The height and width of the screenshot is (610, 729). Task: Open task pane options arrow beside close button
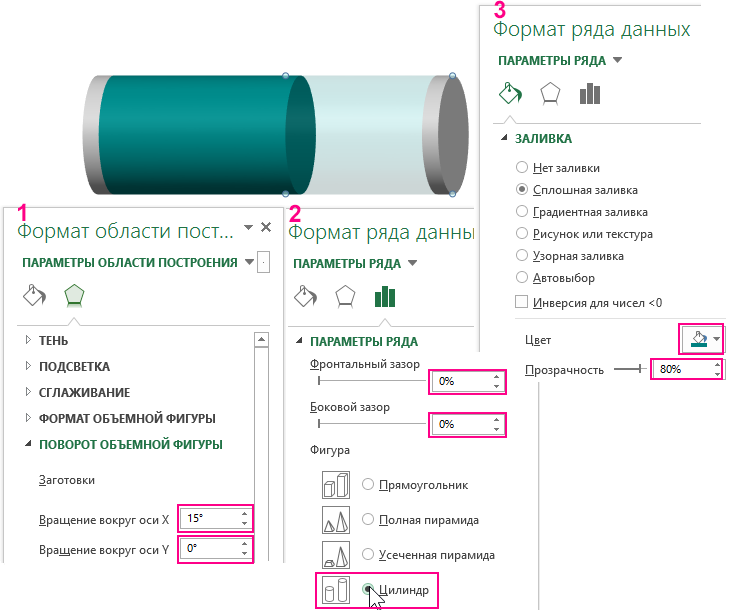click(x=249, y=227)
